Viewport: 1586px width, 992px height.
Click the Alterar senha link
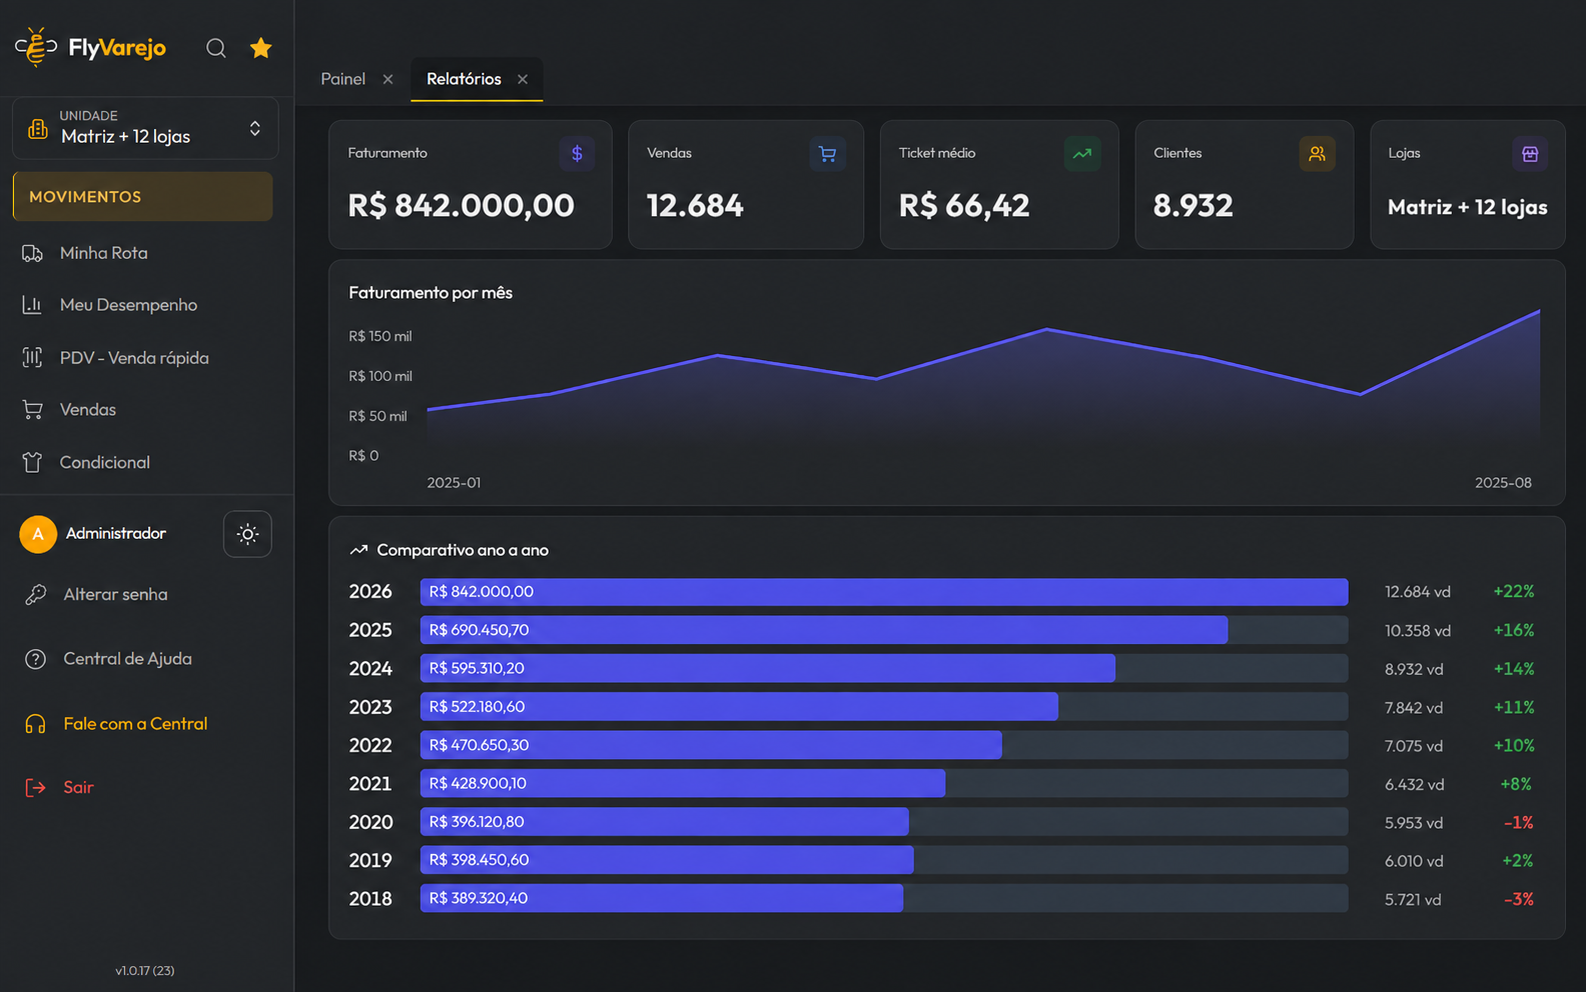116,595
